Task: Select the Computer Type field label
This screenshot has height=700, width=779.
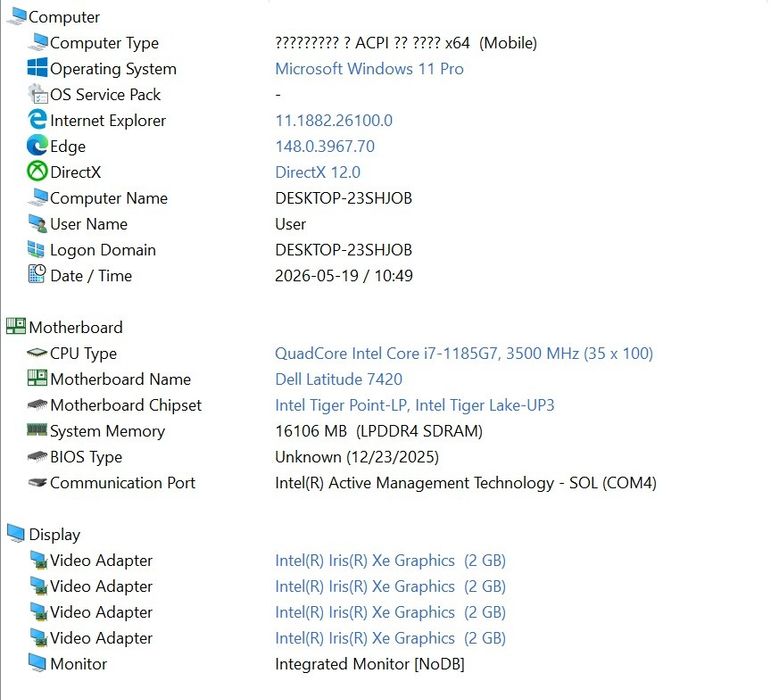Action: pyautogui.click(x=104, y=43)
